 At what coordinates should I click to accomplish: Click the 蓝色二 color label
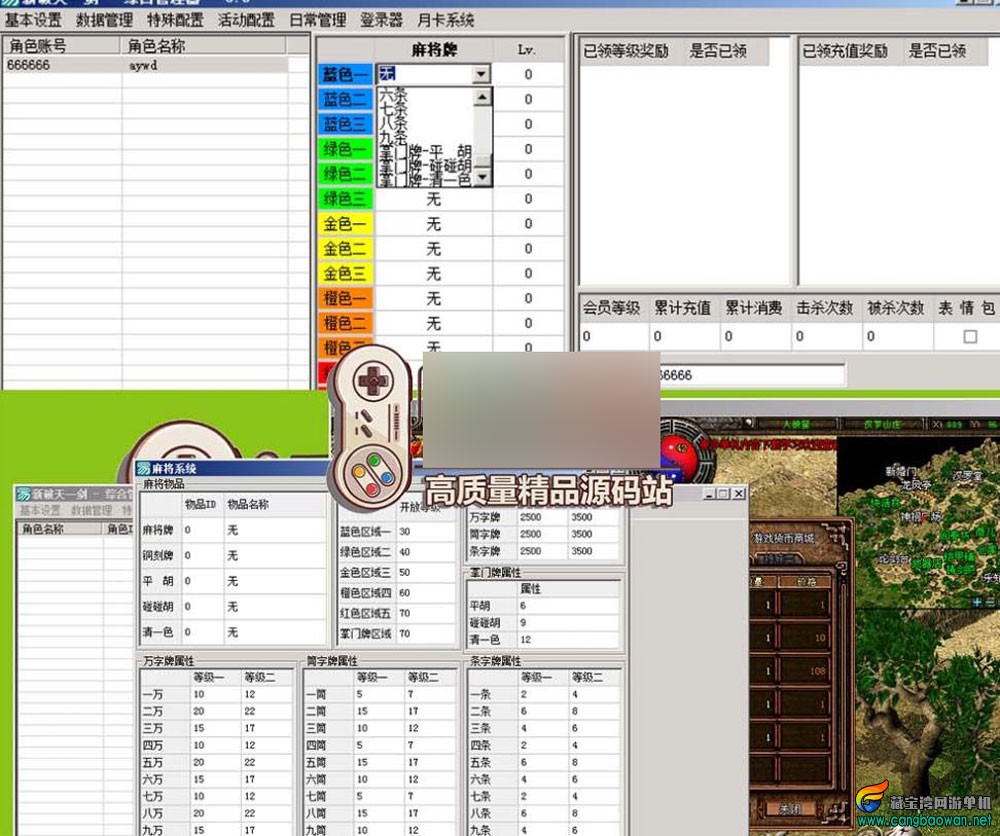345,99
